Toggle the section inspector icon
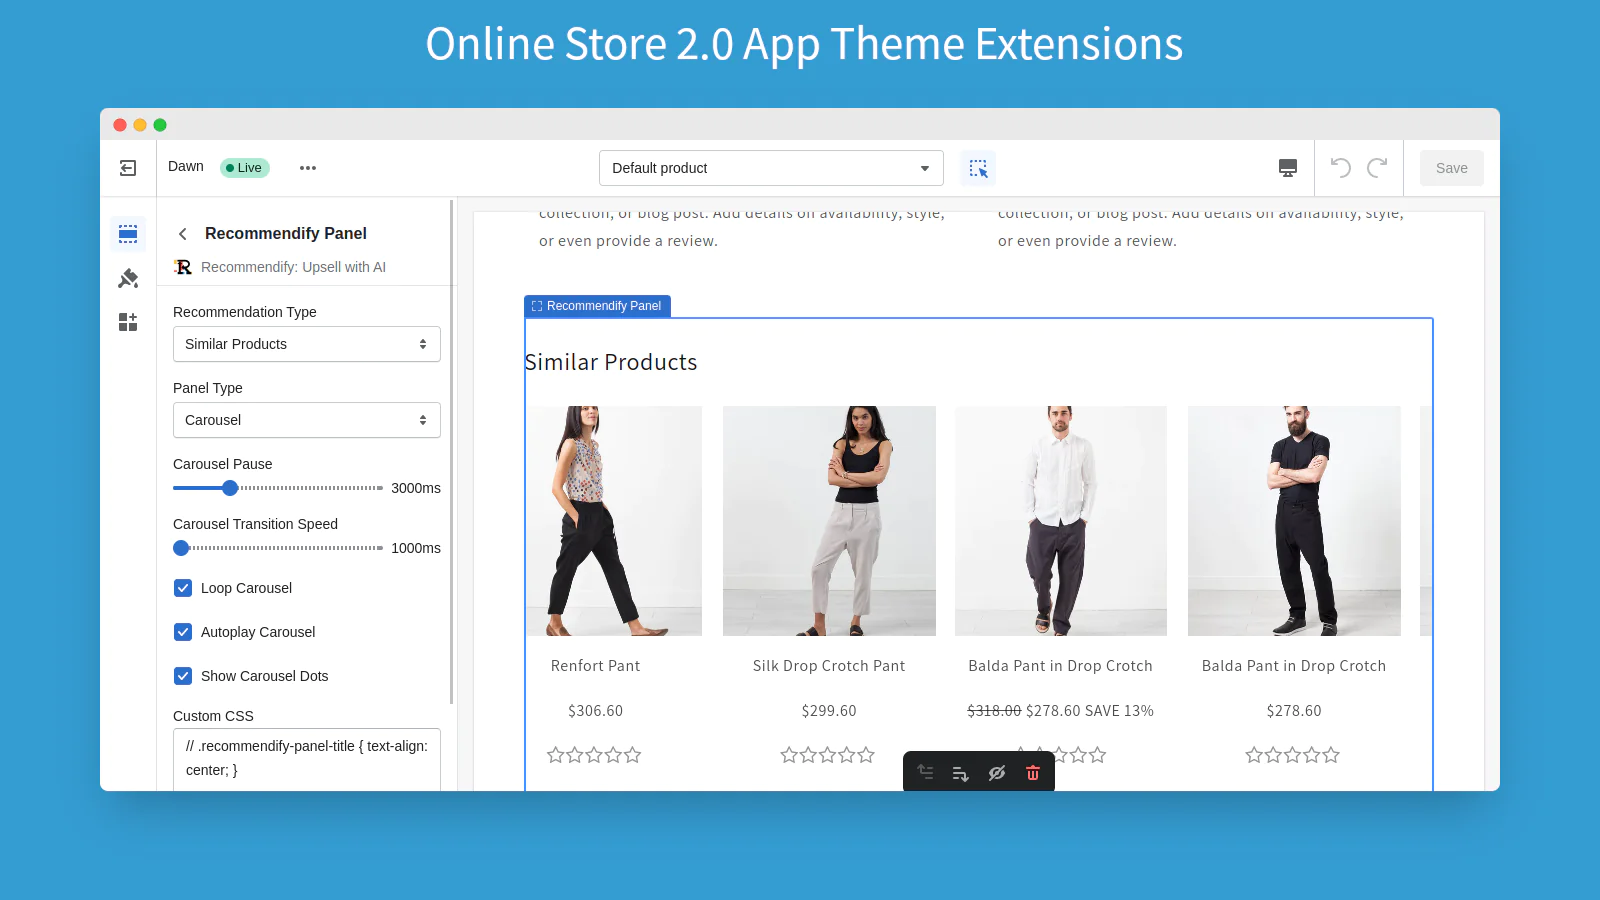Screen dimensions: 1600x900 [978, 168]
